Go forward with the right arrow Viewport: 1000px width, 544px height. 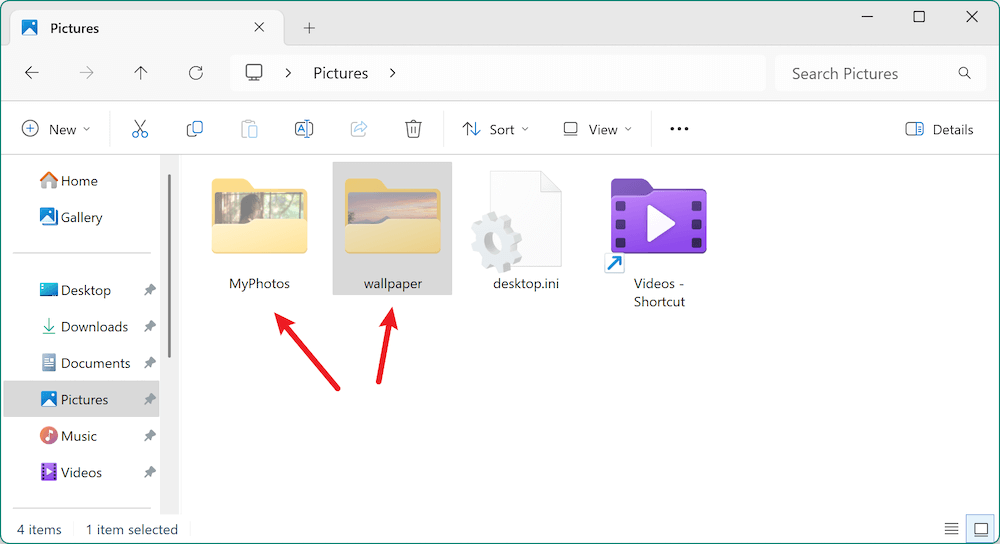(86, 73)
